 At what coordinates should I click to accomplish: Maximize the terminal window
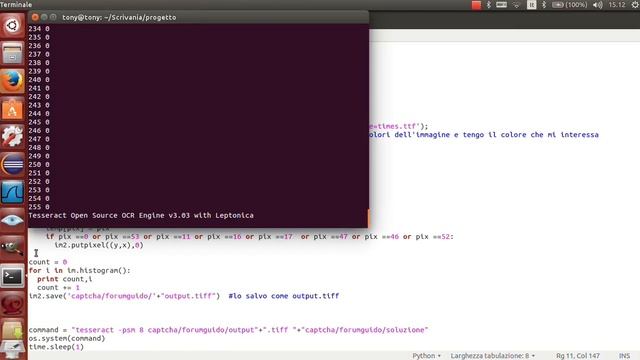click(x=53, y=17)
